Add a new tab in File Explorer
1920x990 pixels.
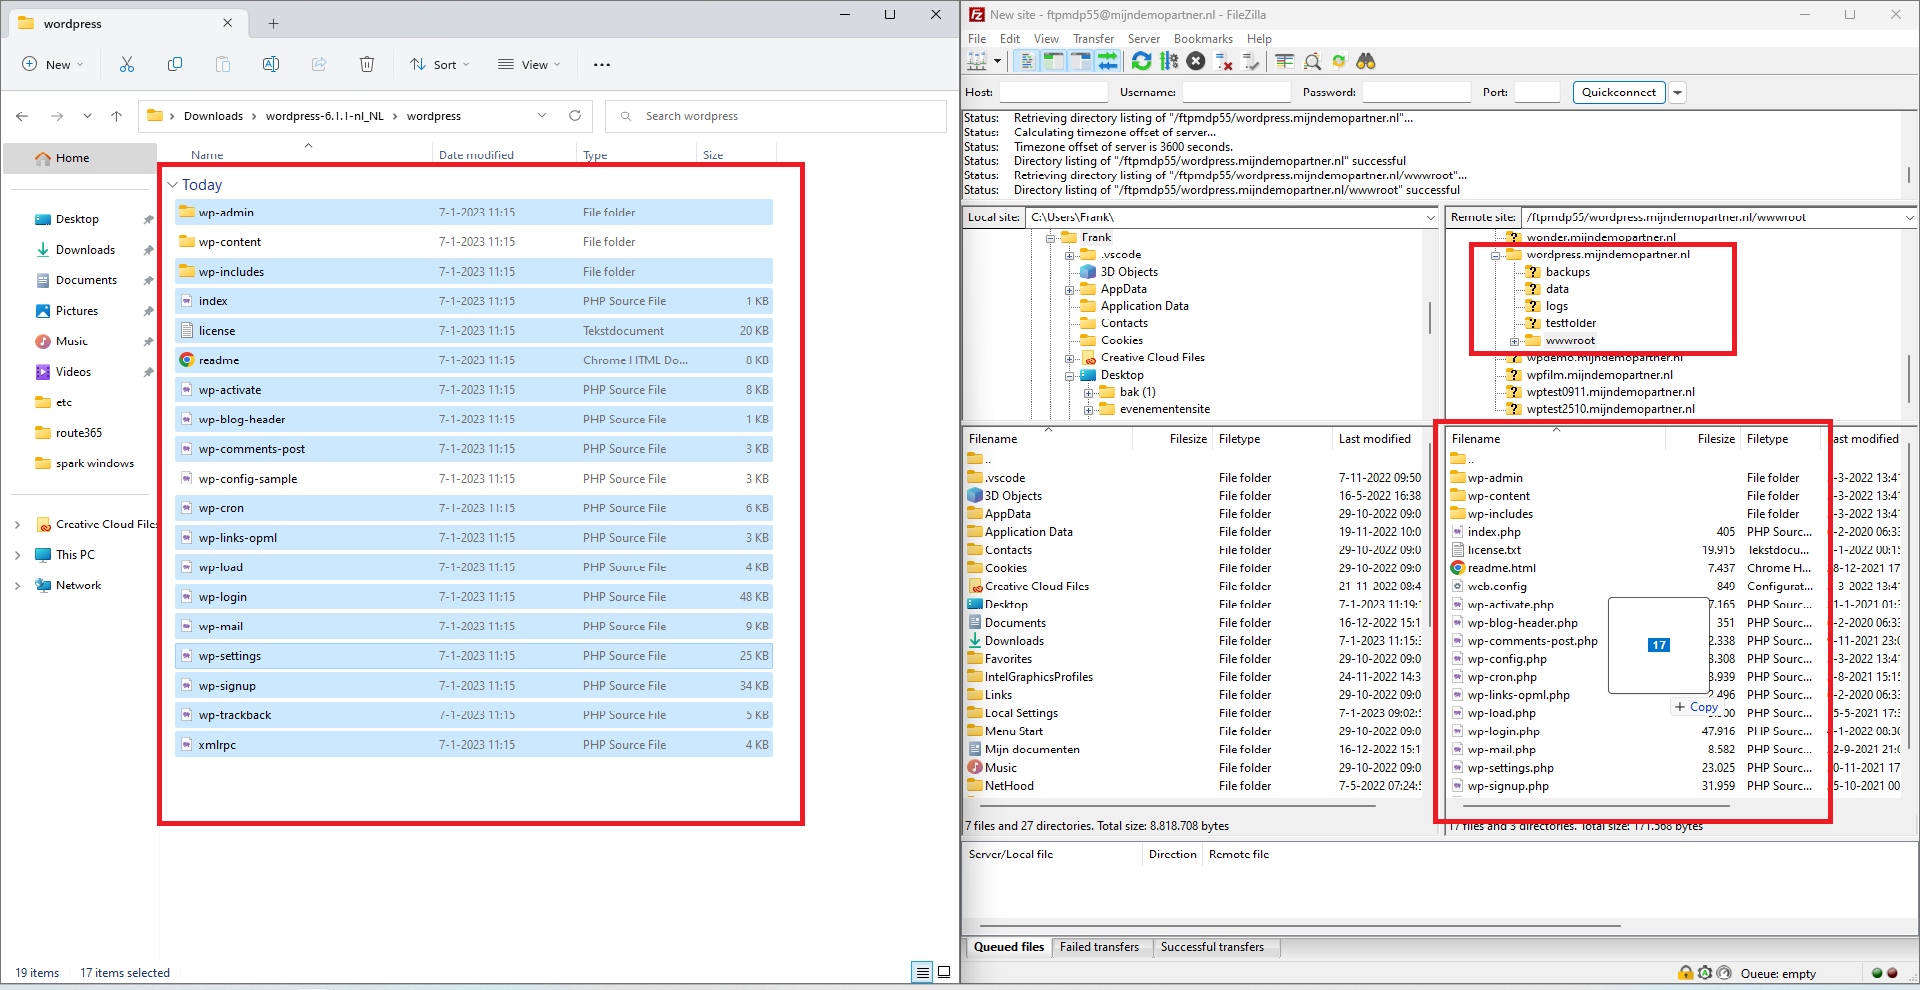pos(273,23)
